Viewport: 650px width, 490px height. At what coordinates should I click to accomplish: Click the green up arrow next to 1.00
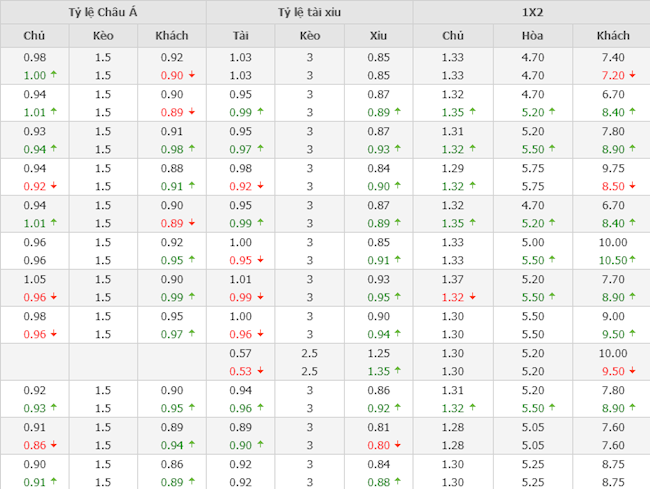pyautogui.click(x=53, y=75)
